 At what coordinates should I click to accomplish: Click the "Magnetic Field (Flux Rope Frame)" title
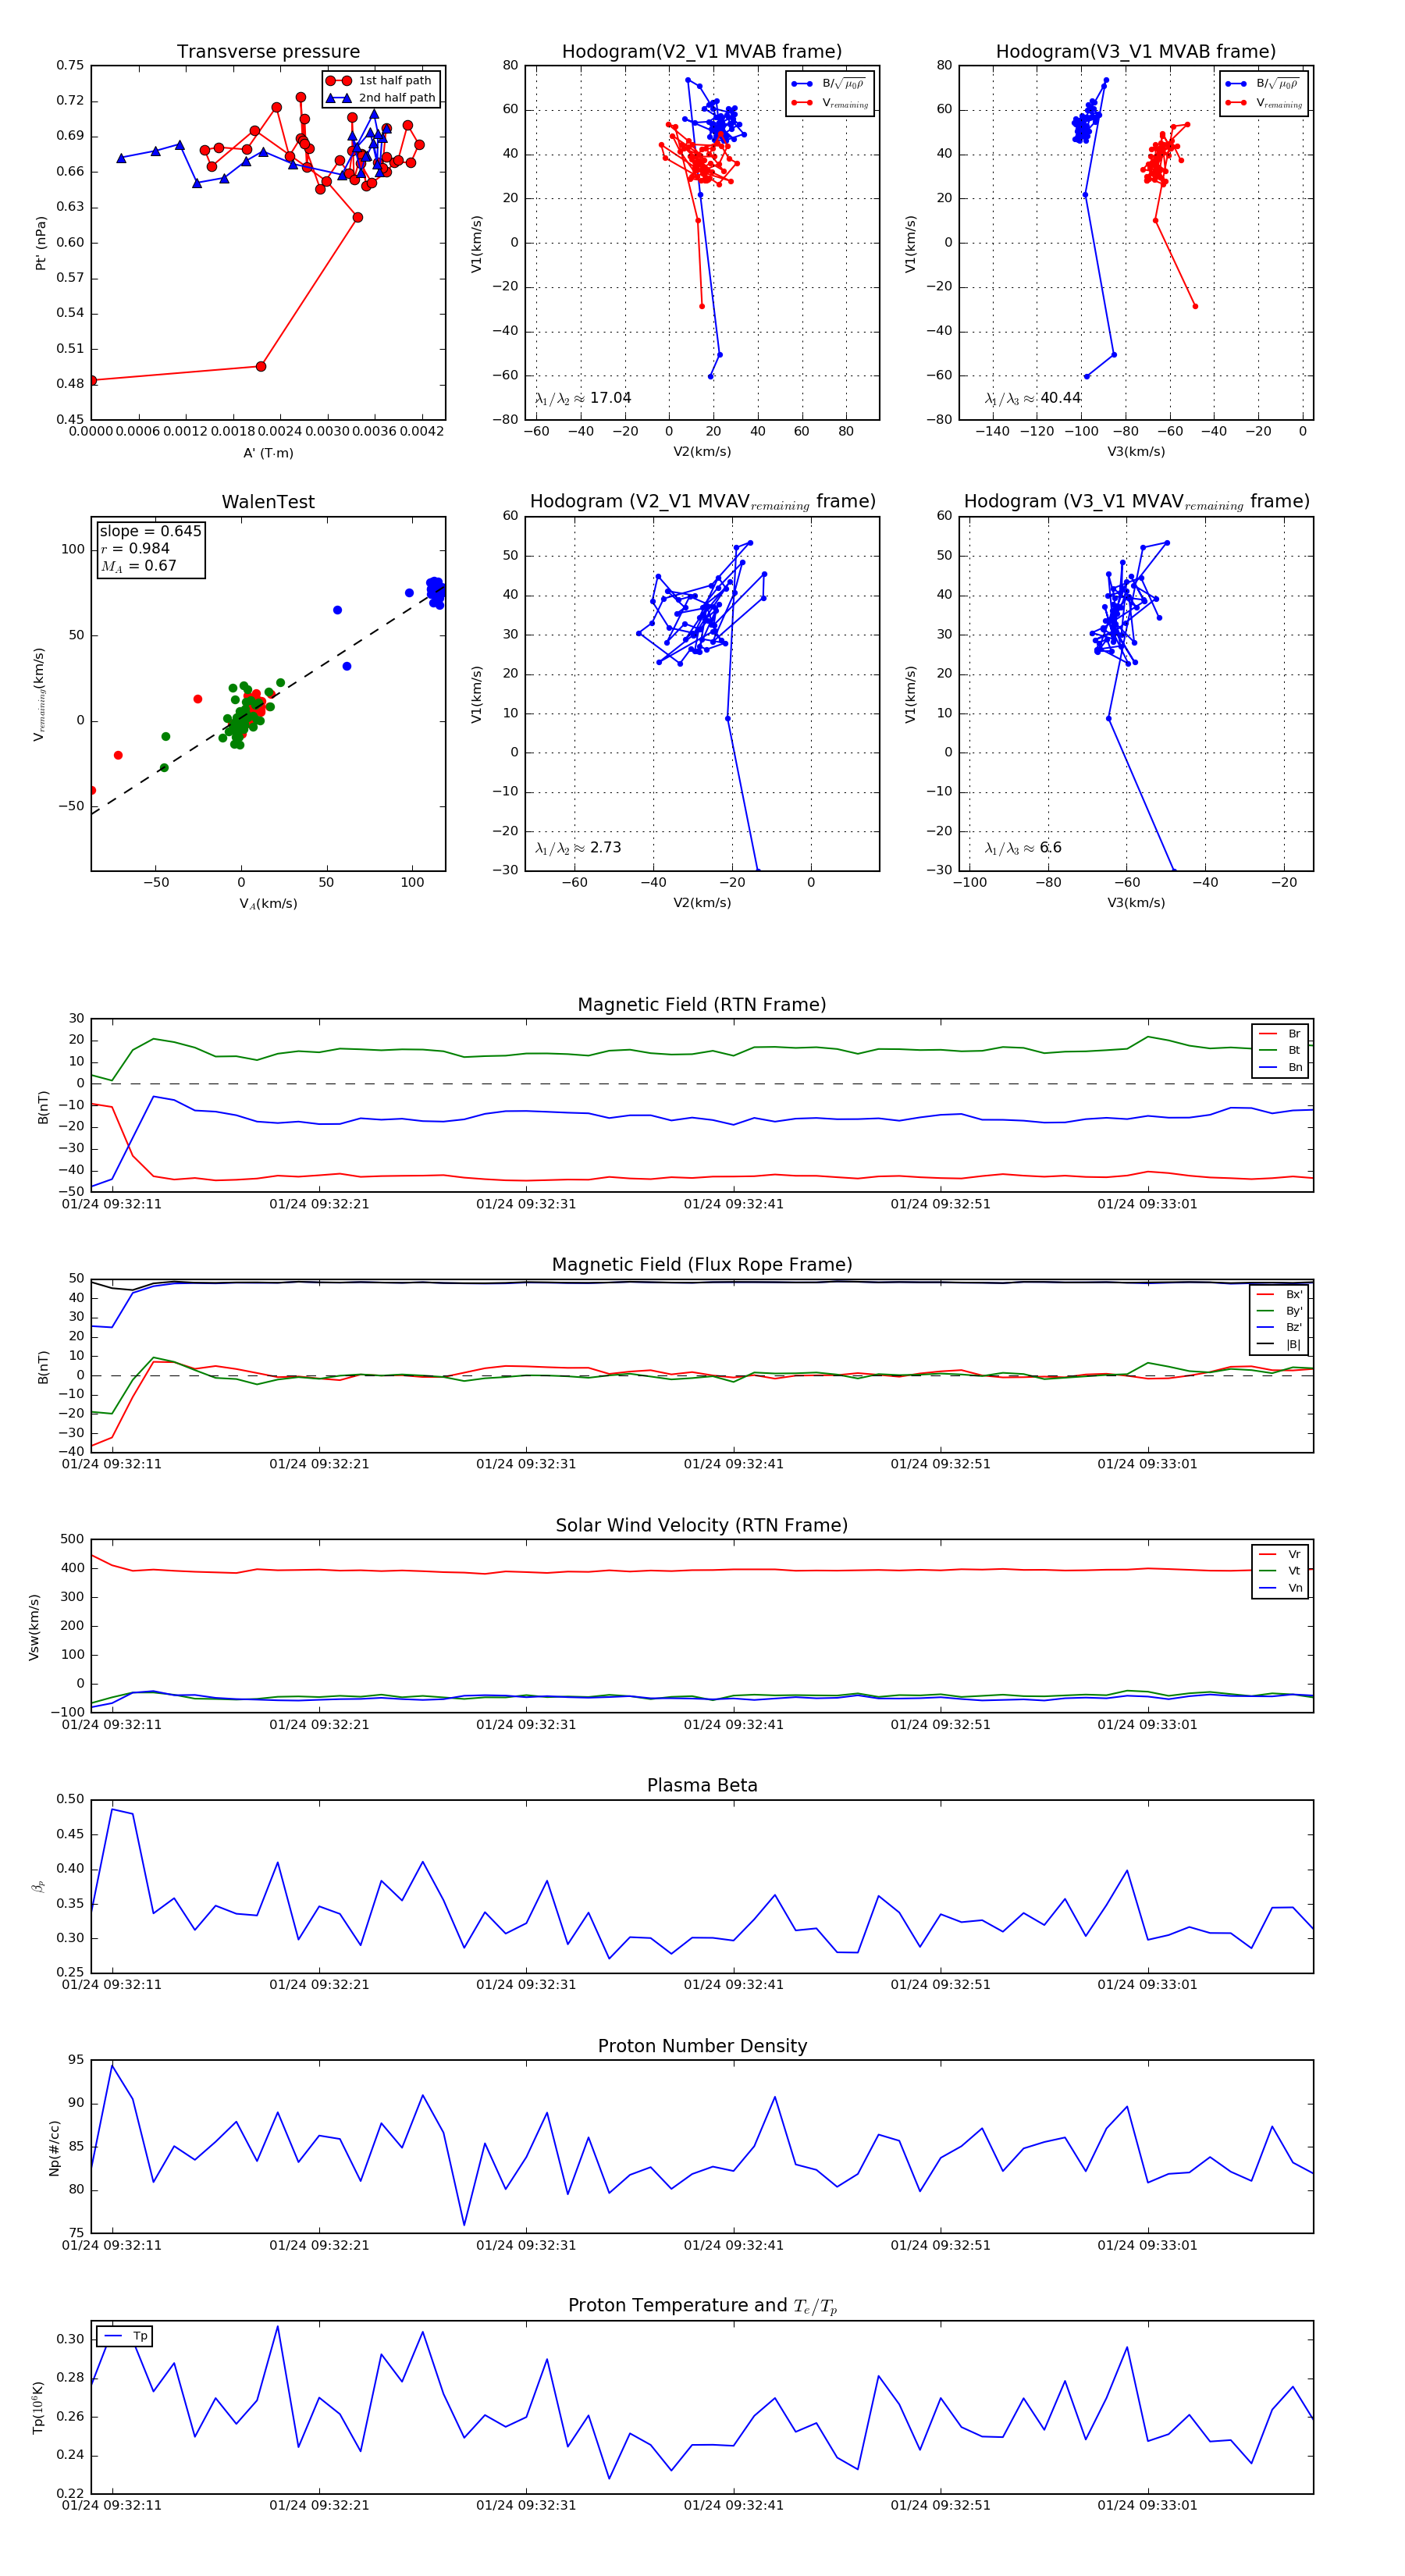pyautogui.click(x=702, y=1265)
